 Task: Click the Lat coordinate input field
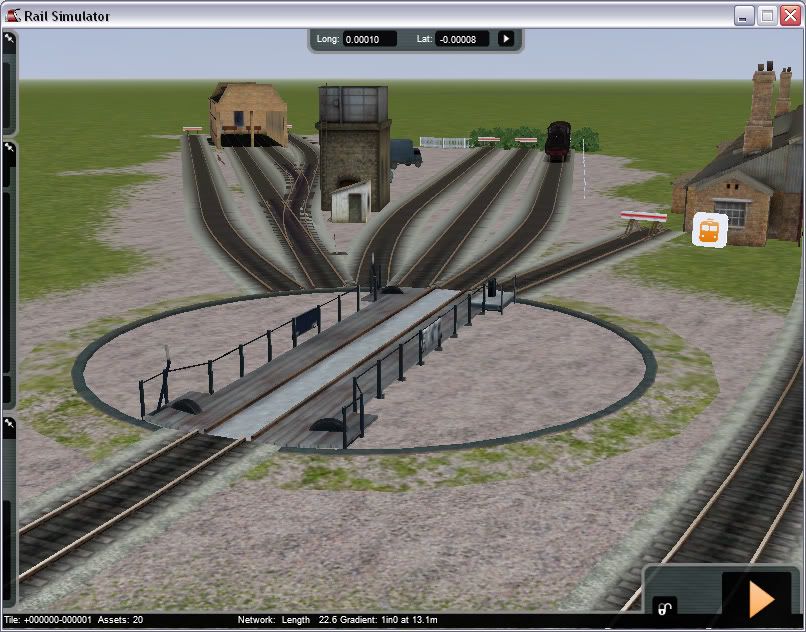click(462, 40)
